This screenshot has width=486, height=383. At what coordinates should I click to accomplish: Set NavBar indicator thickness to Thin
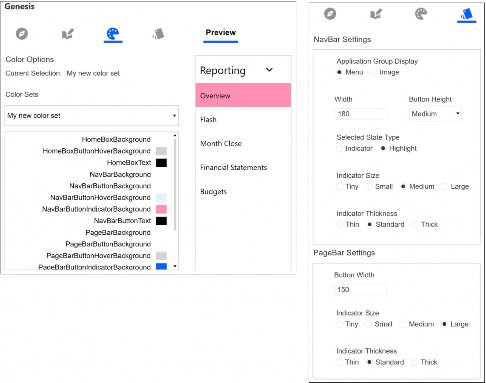(339, 224)
